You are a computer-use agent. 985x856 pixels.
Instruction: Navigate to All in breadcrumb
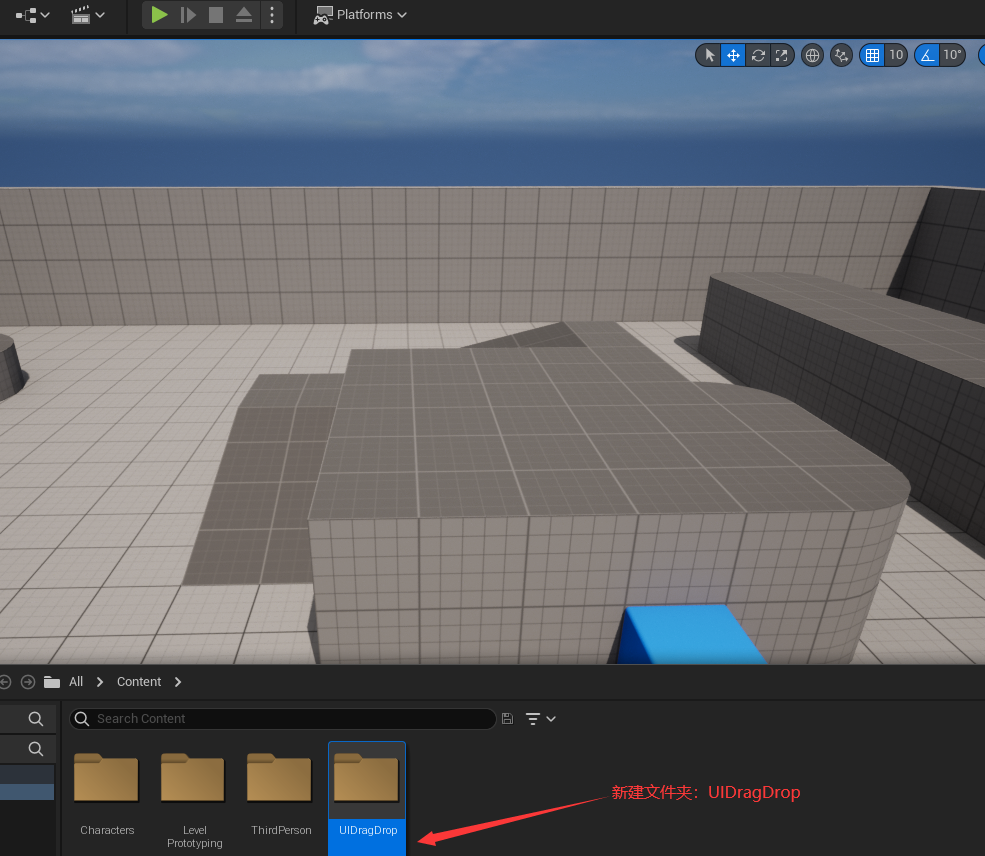76,681
